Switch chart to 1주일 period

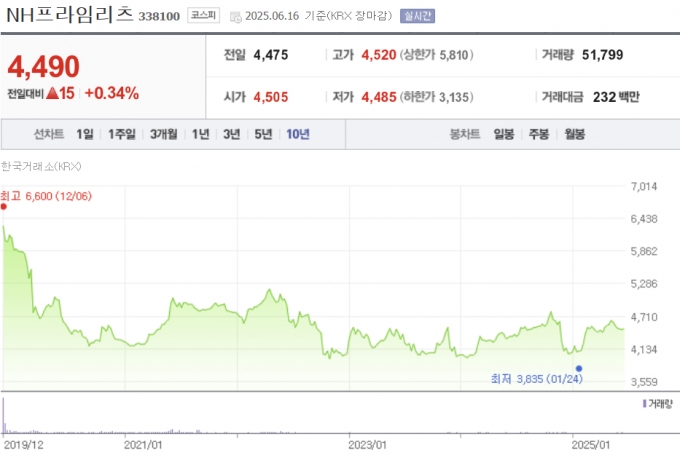(122, 134)
